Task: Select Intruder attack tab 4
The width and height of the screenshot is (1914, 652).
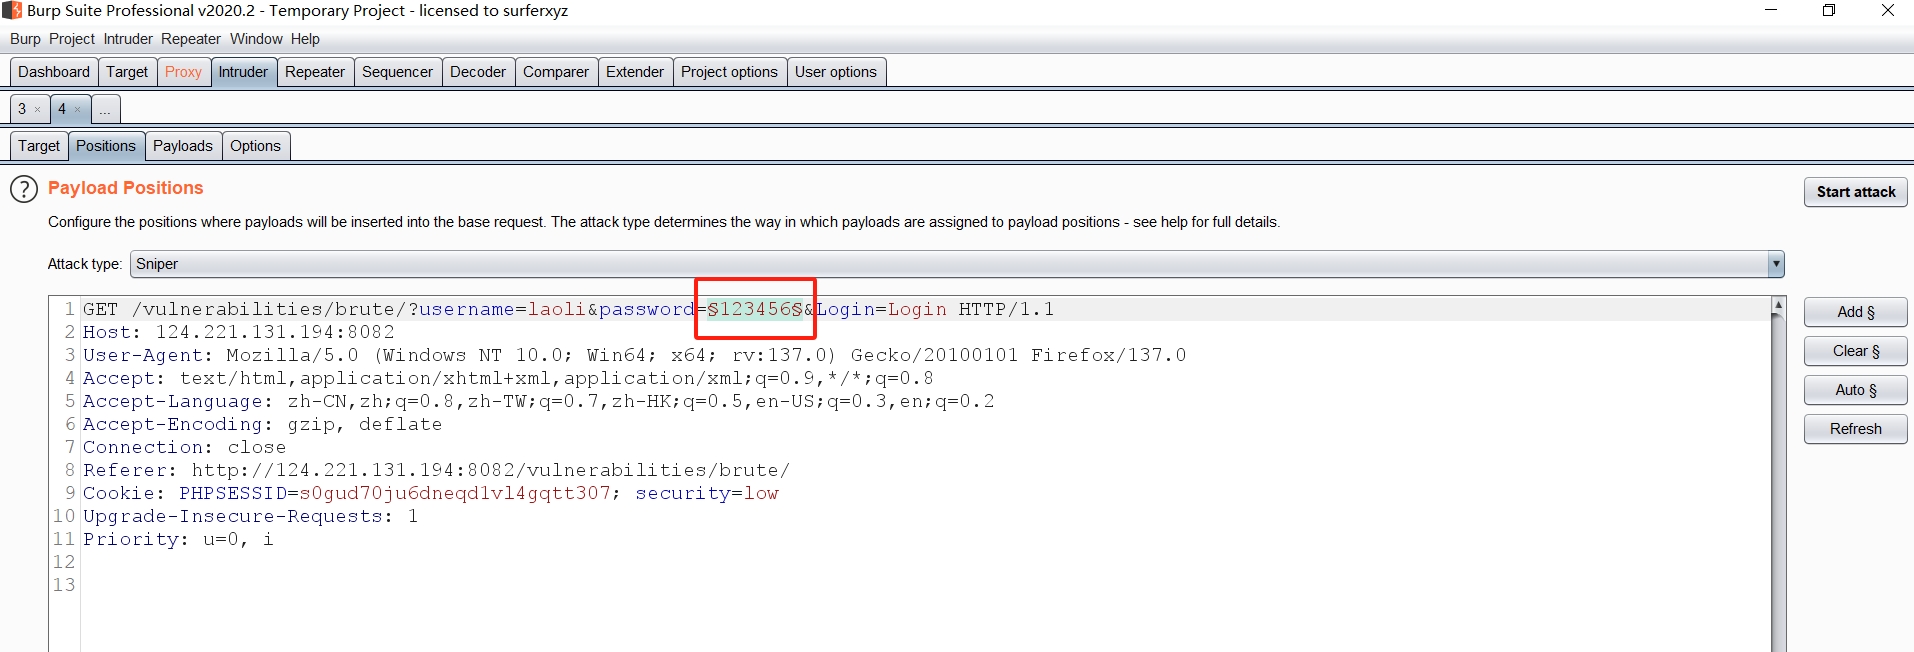Action: pyautogui.click(x=62, y=109)
